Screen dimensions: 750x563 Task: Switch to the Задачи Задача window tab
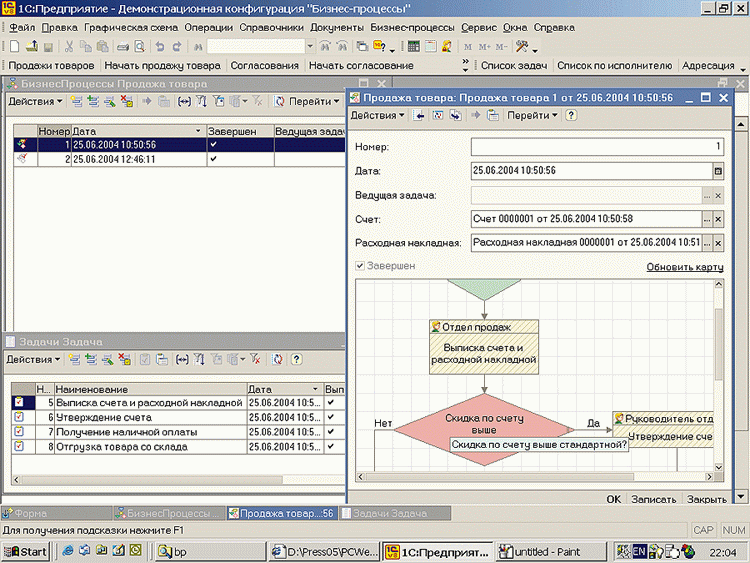tap(395, 513)
